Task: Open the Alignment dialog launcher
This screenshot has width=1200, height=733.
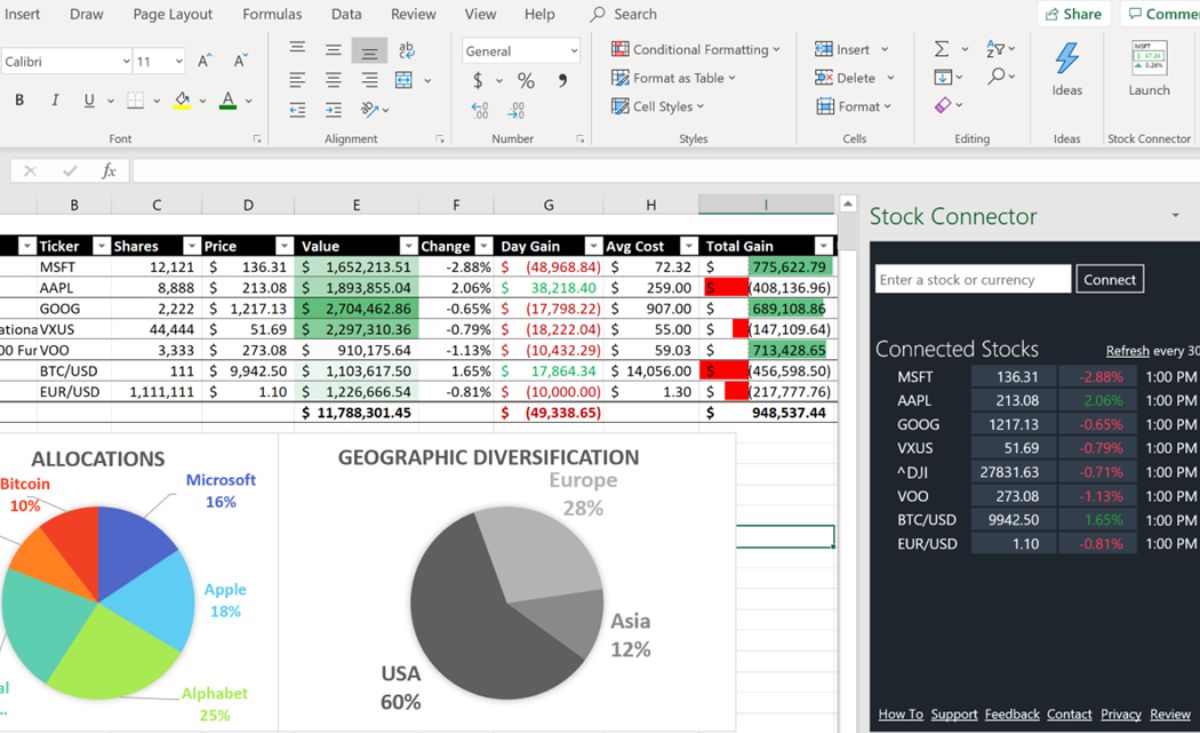Action: [x=442, y=139]
